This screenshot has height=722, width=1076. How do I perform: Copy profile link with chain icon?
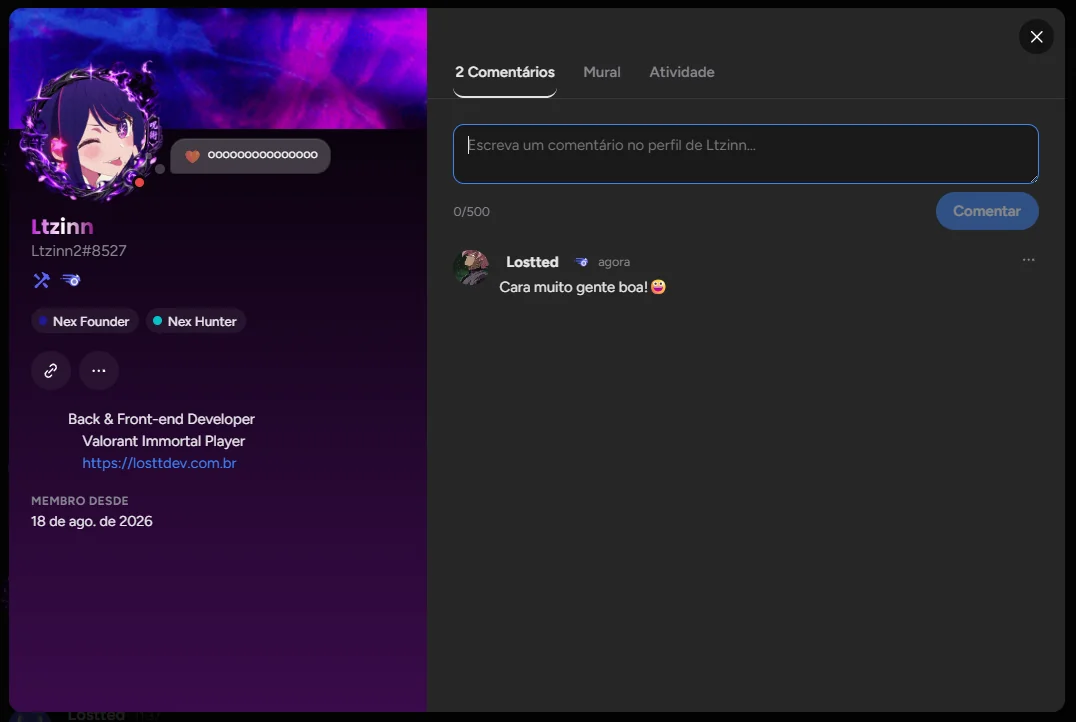pos(51,371)
